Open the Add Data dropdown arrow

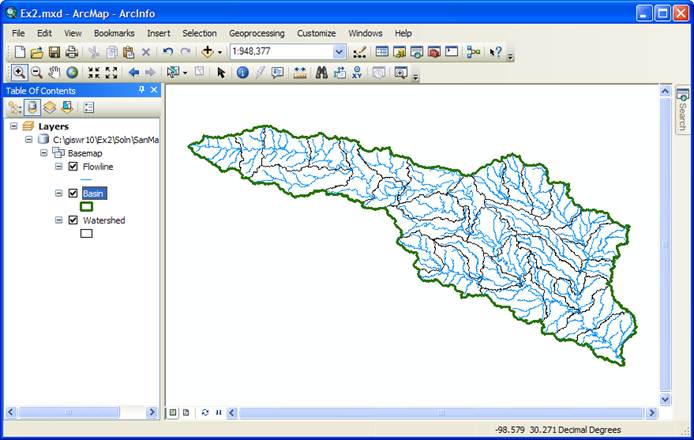(x=220, y=53)
